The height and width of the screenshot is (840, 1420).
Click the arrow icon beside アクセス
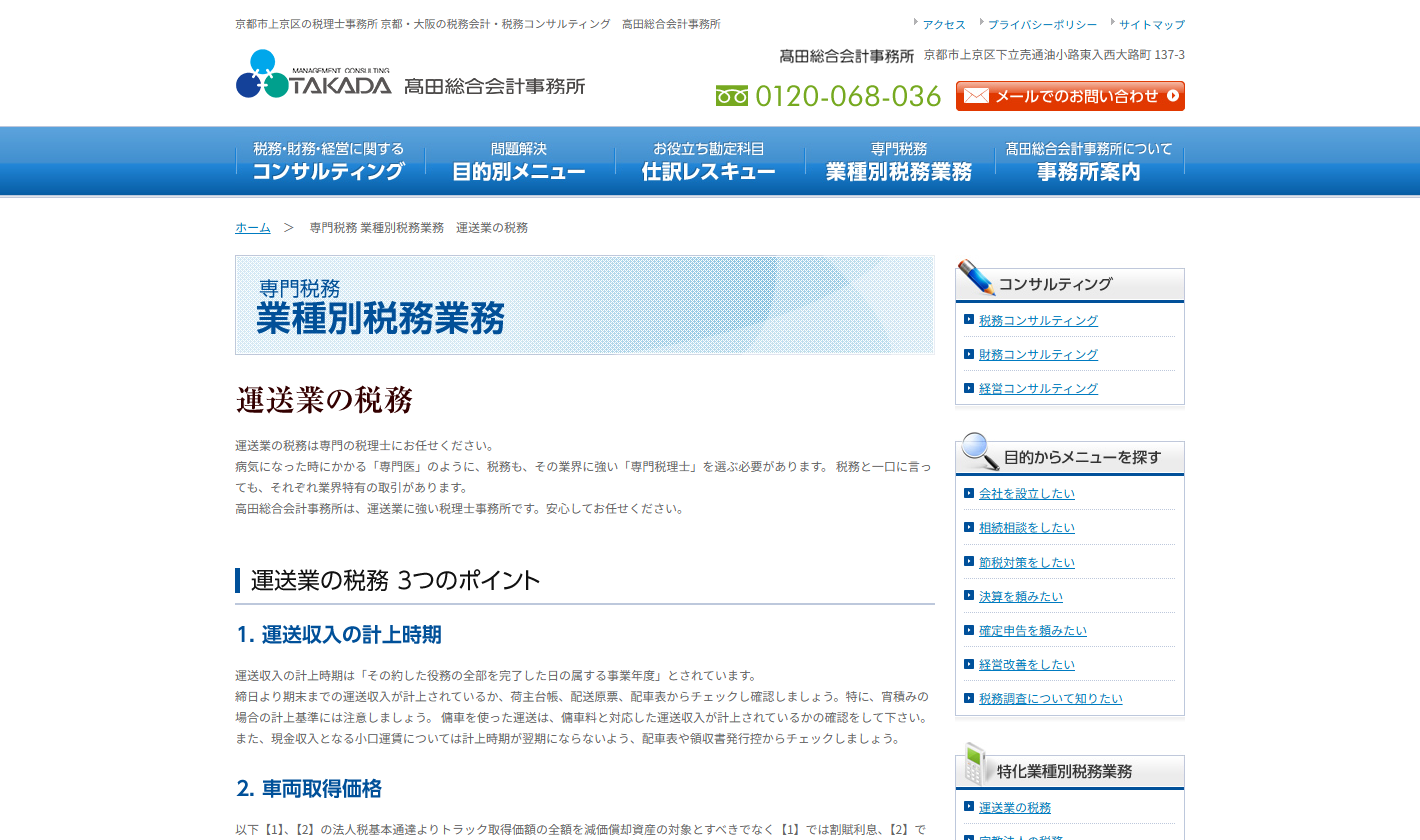(915, 22)
